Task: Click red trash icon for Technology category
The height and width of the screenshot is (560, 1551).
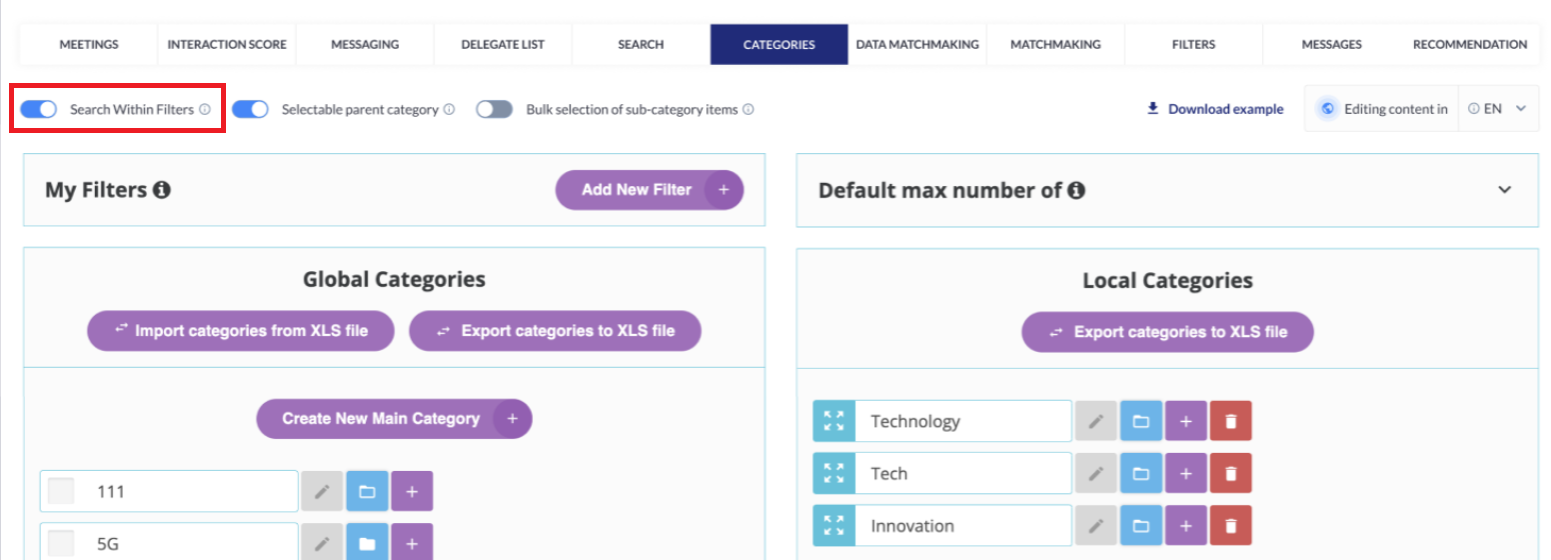Action: click(1230, 421)
